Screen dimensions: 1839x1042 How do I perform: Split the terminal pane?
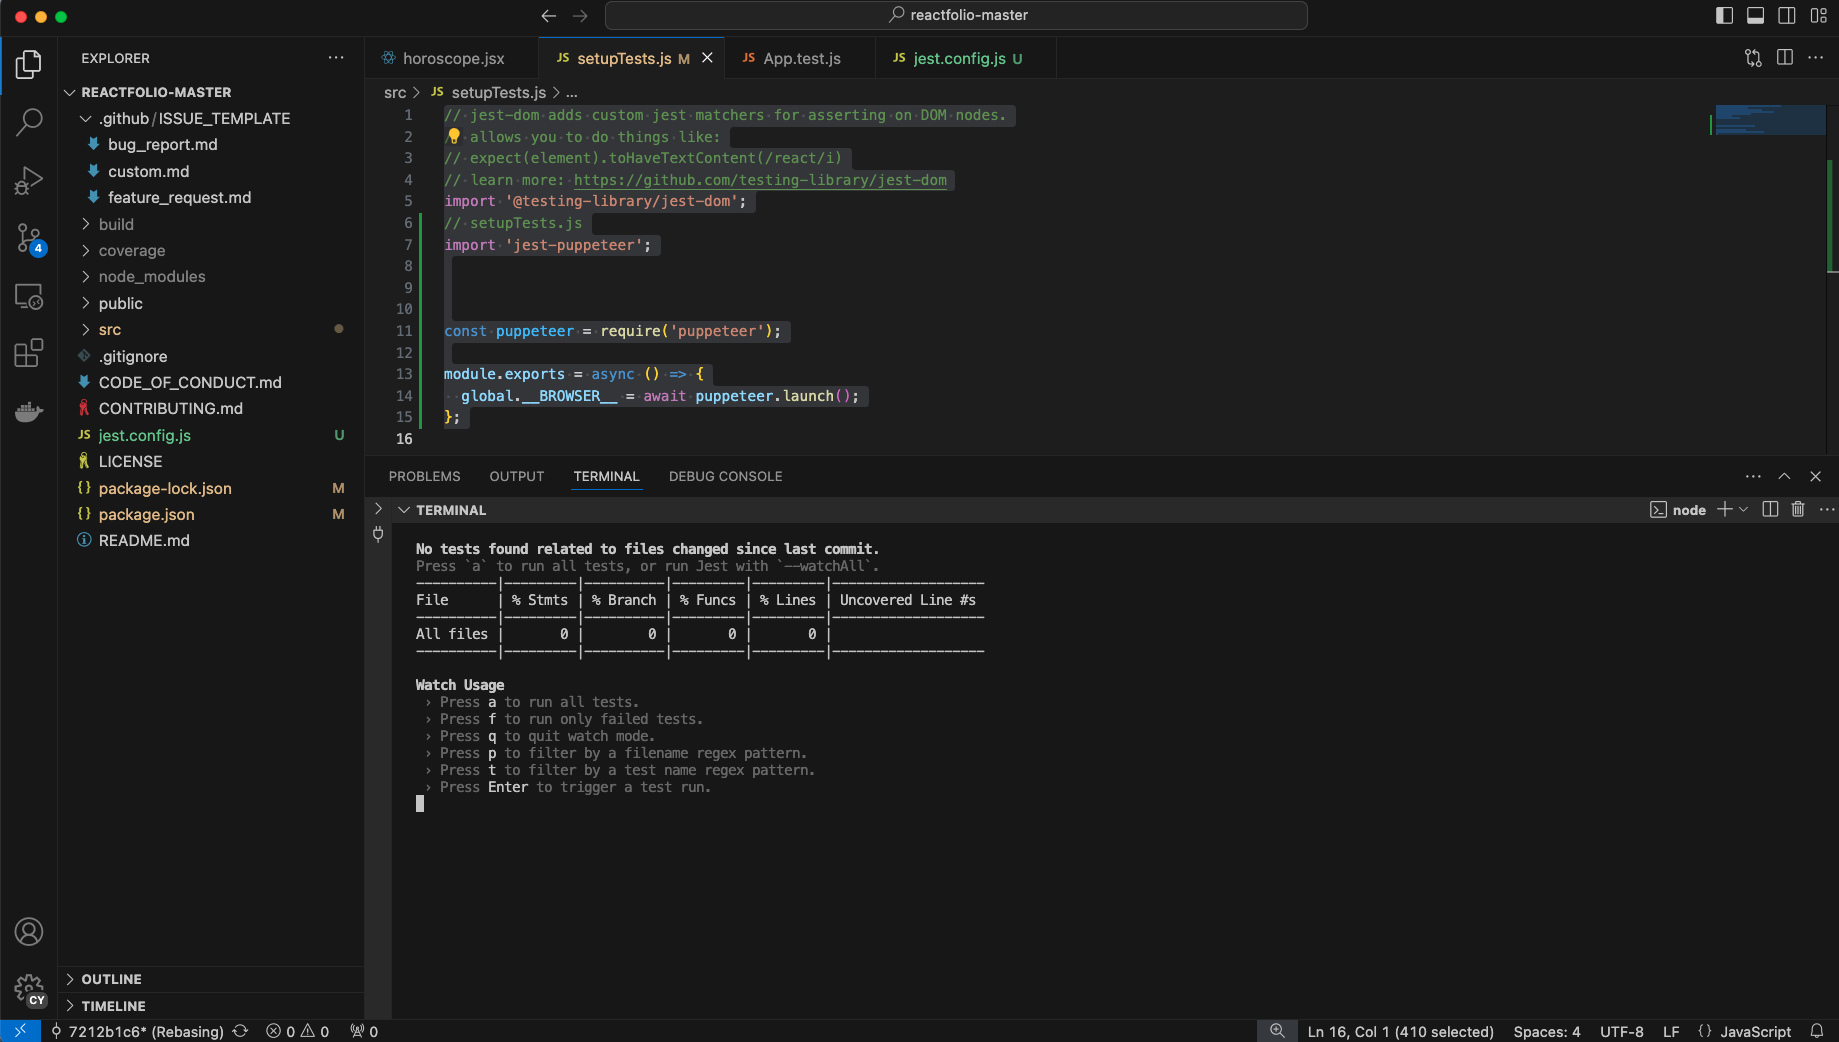(x=1770, y=509)
